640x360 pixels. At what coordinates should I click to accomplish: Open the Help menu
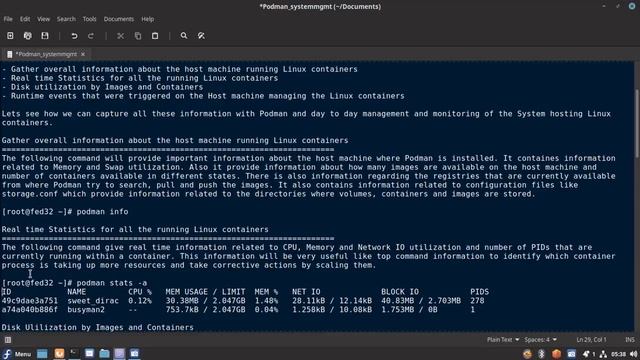click(x=148, y=19)
